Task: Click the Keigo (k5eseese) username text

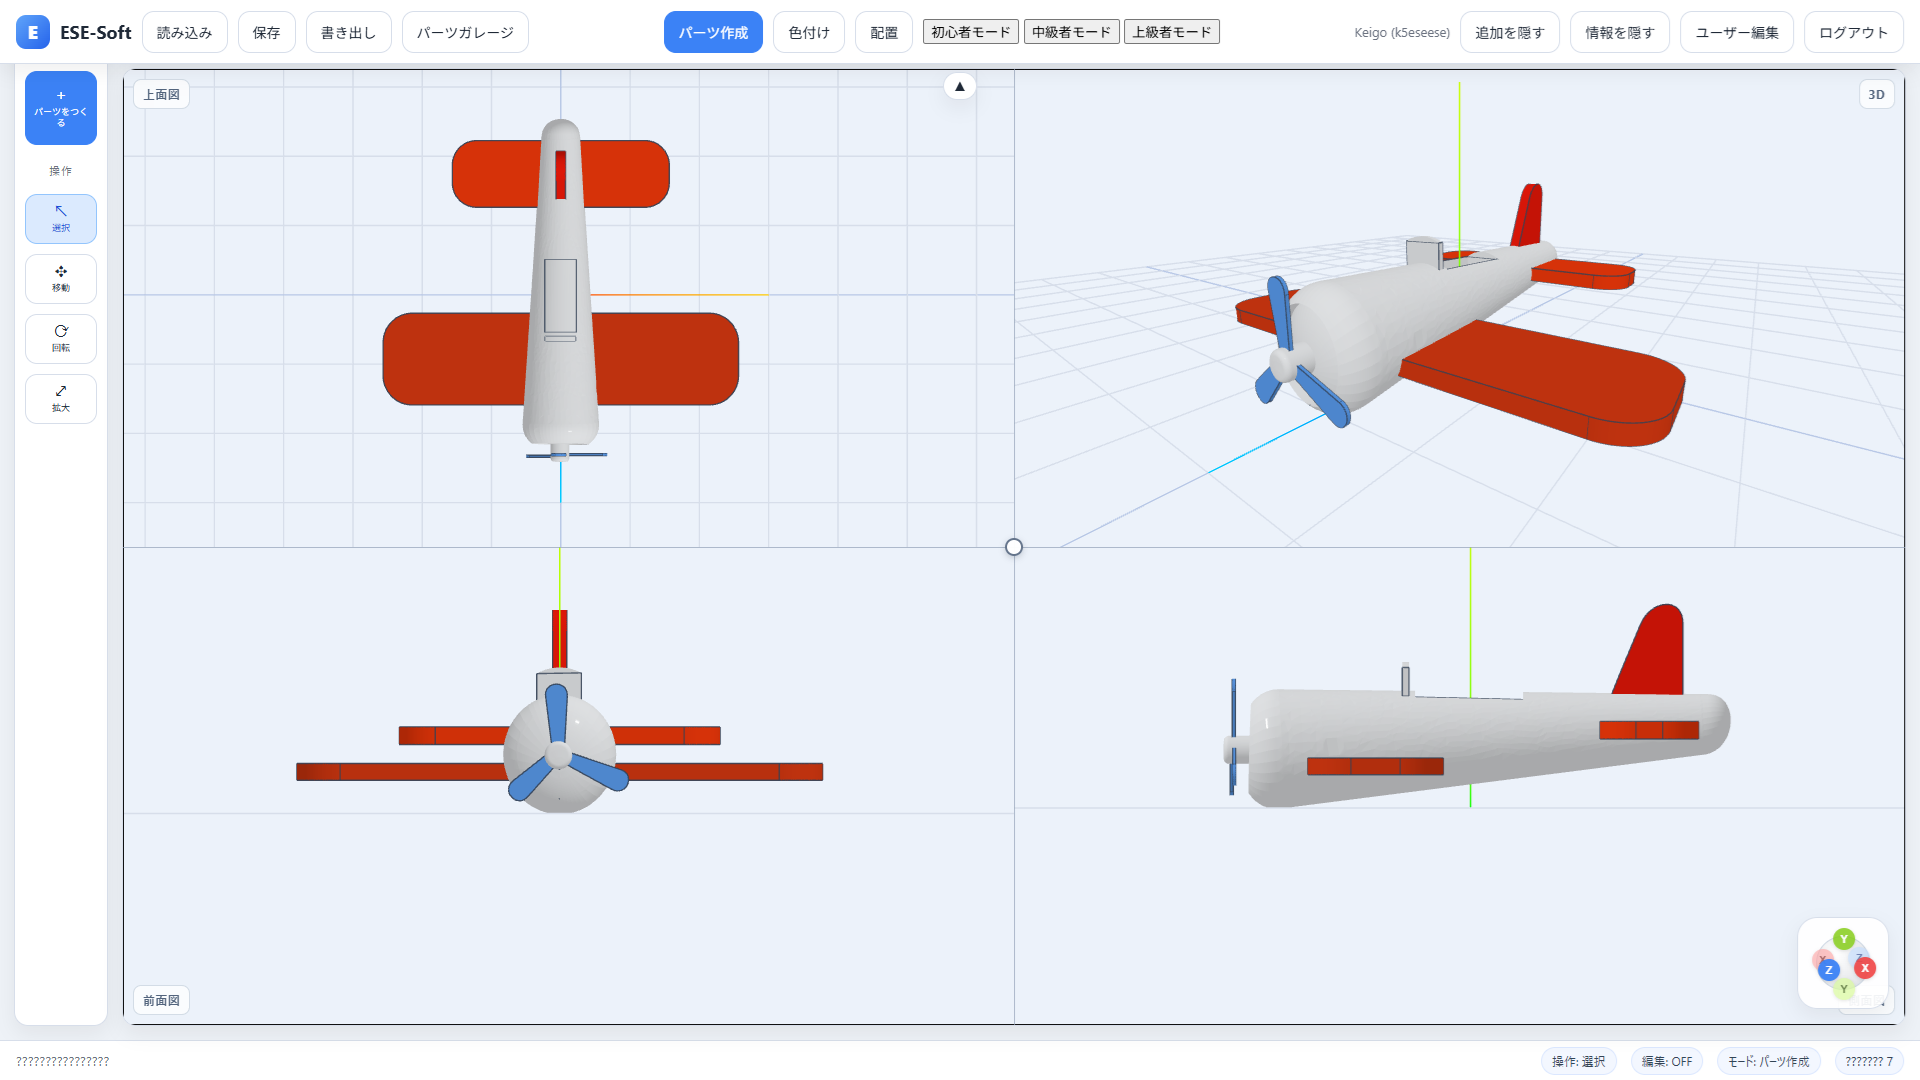Action: (1402, 32)
